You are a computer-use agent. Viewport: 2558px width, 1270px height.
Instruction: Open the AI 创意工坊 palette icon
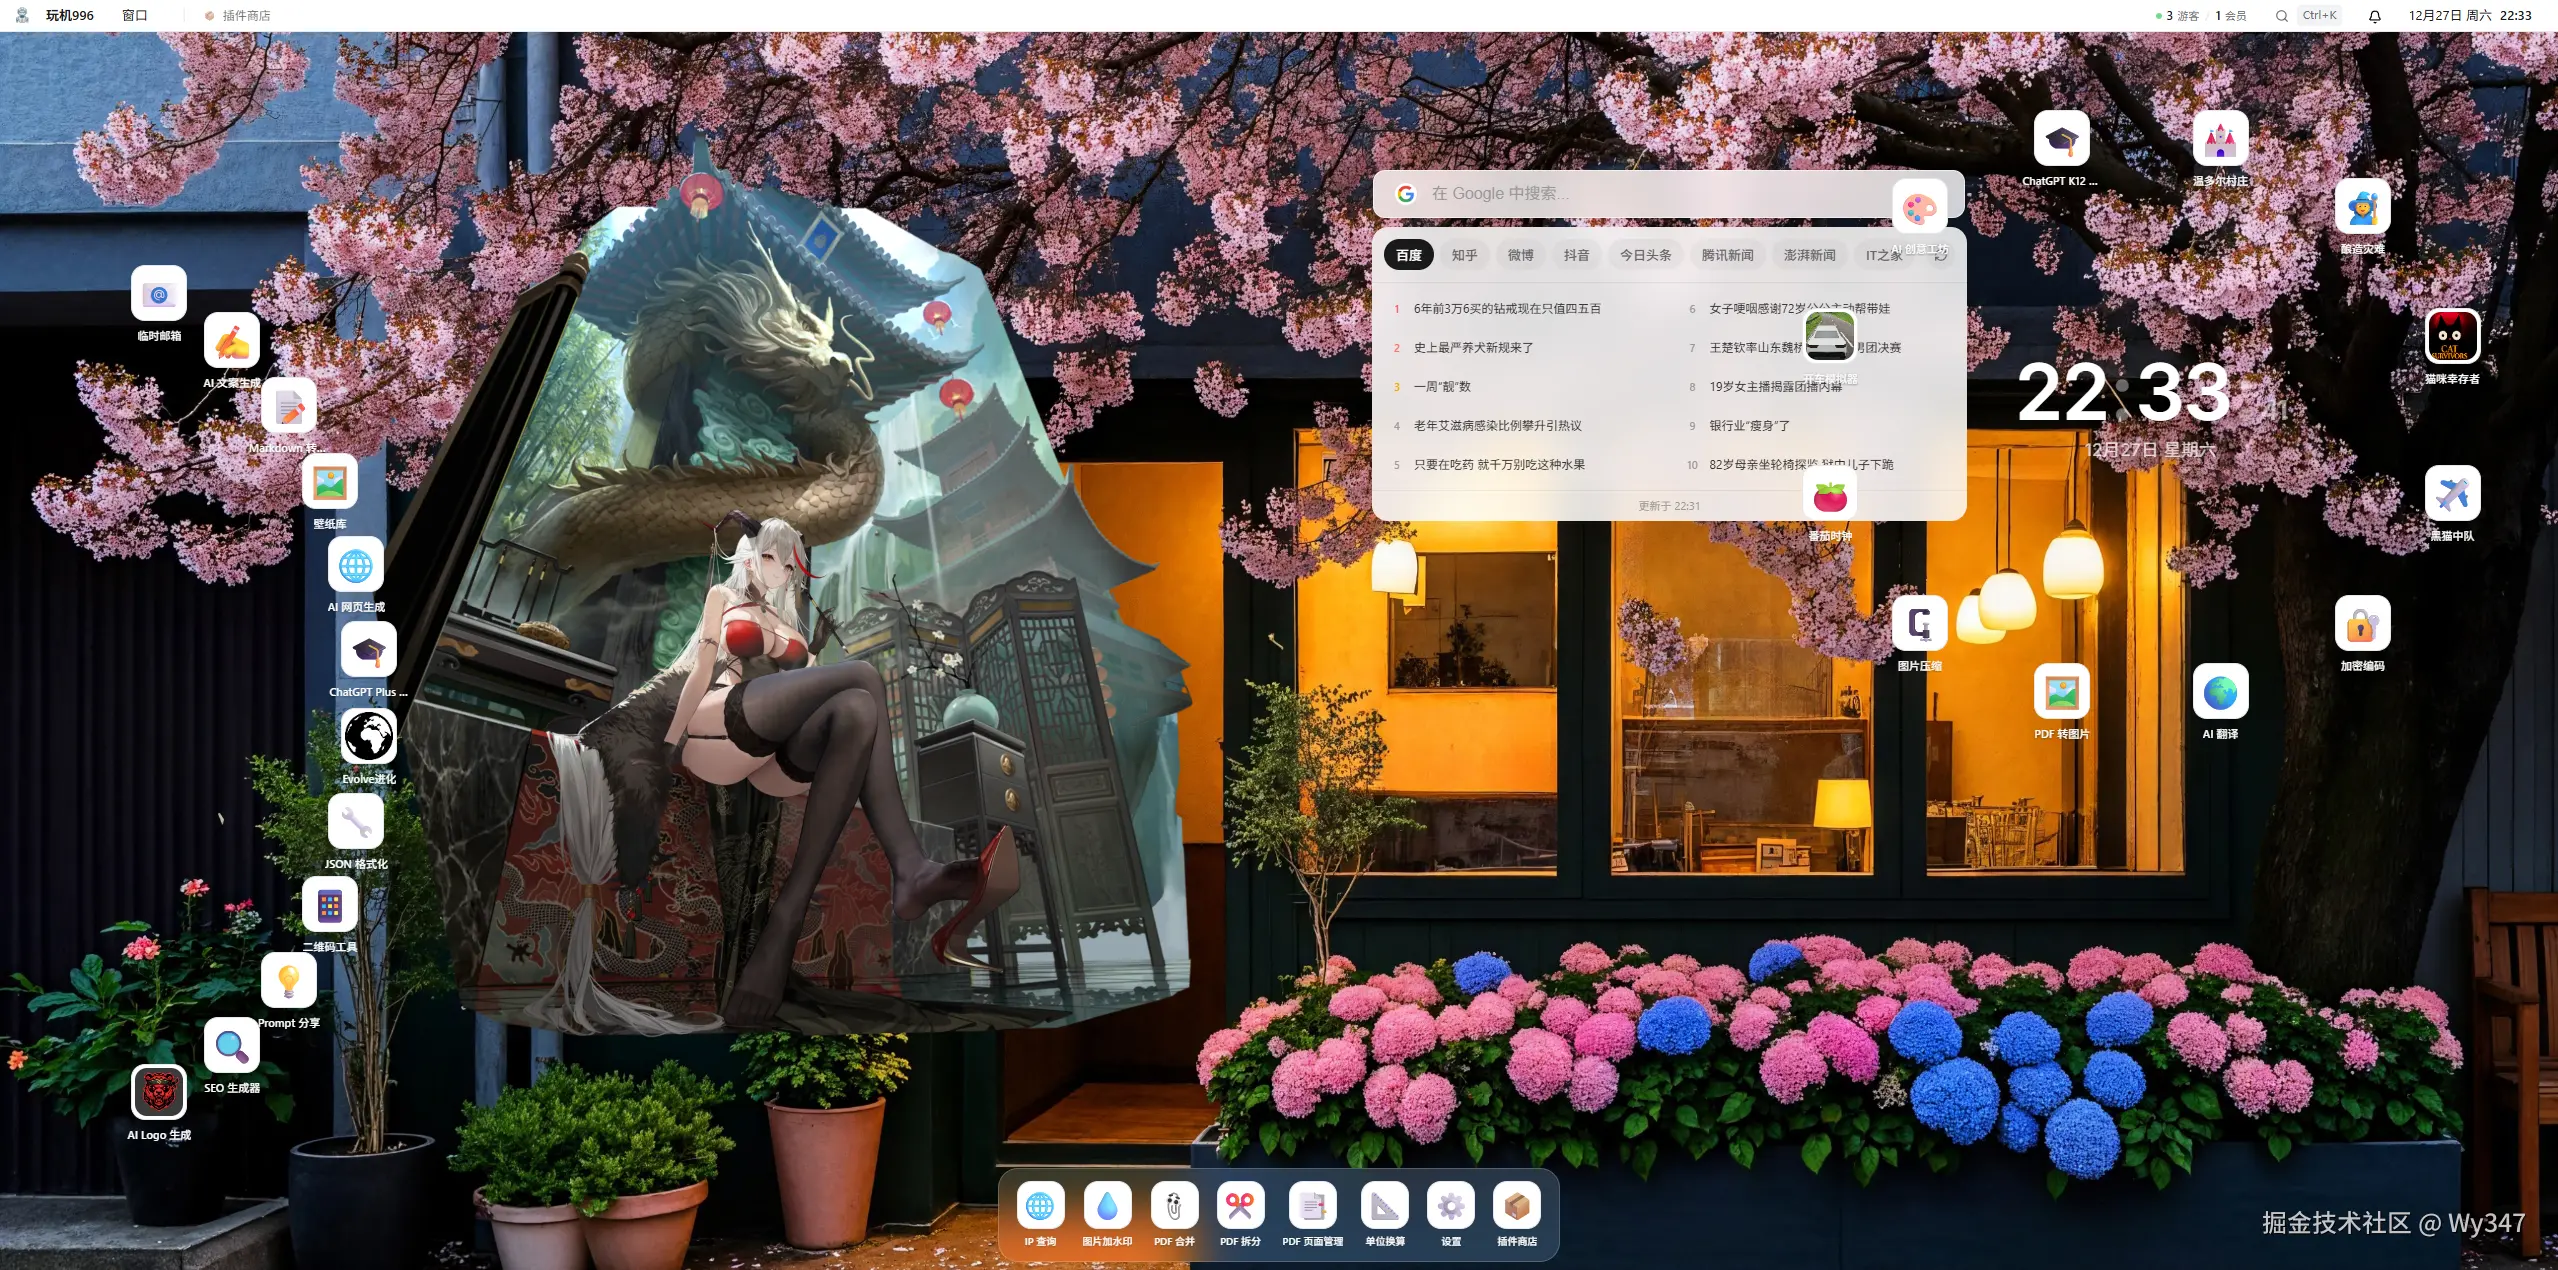click(1920, 207)
